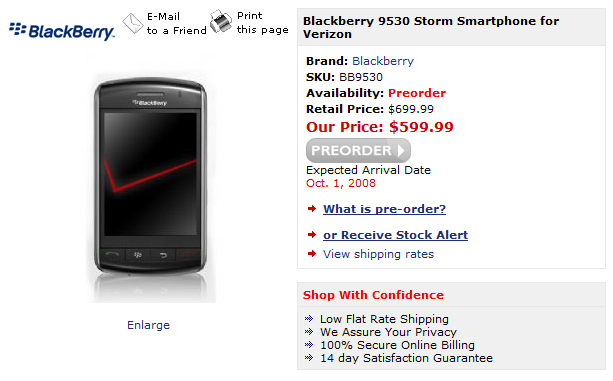Viewport: 613px width, 381px height.
Task: Click red arrow beside What is pre-order
Action: click(312, 209)
